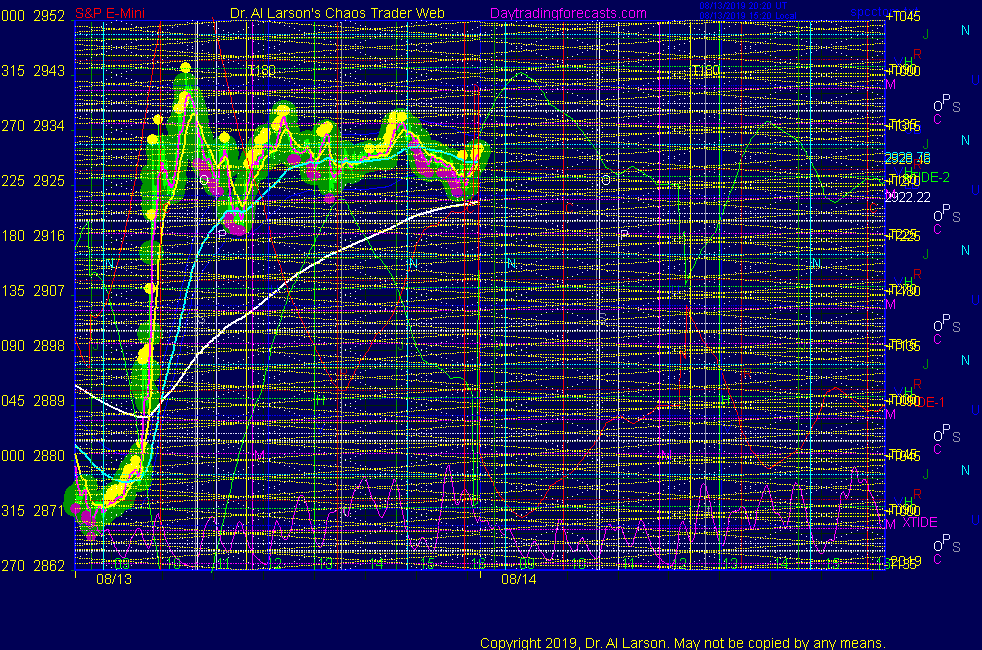Click the copyright notice at the bottom
The height and width of the screenshot is (650, 982).
click(682, 642)
